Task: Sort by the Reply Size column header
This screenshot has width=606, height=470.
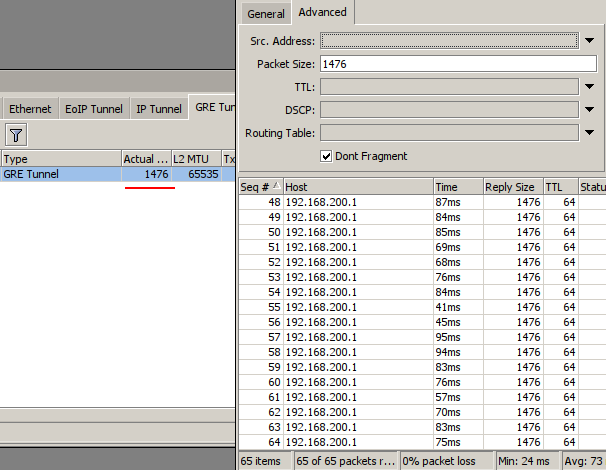Action: tap(514, 187)
